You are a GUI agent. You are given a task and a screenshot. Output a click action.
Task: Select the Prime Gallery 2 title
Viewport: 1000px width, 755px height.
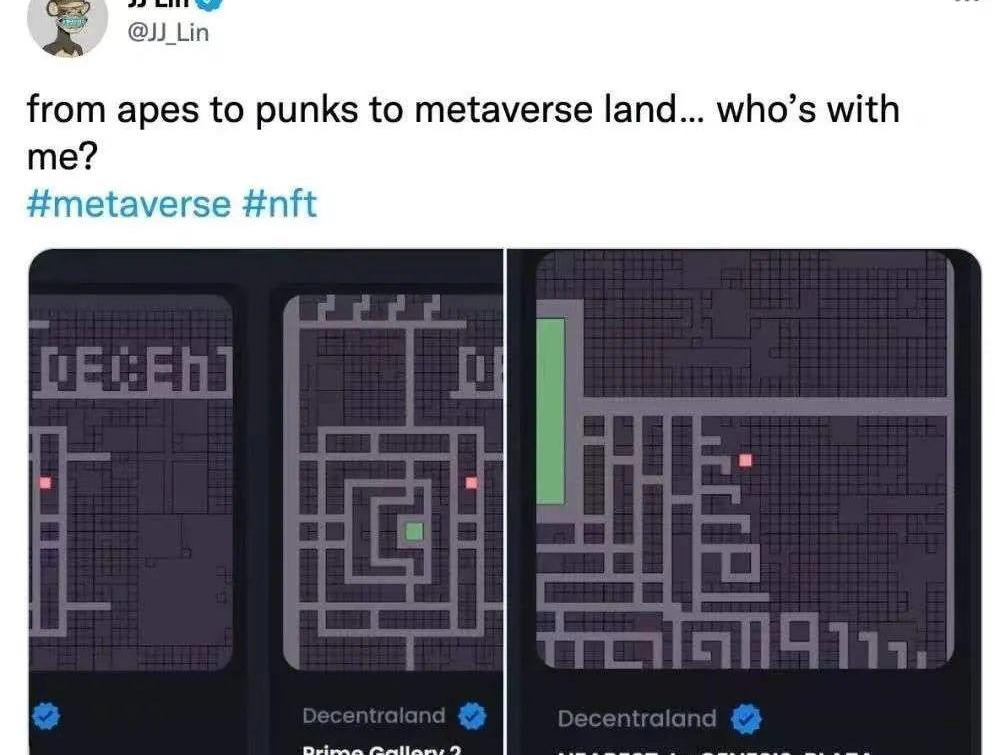pos(381,749)
